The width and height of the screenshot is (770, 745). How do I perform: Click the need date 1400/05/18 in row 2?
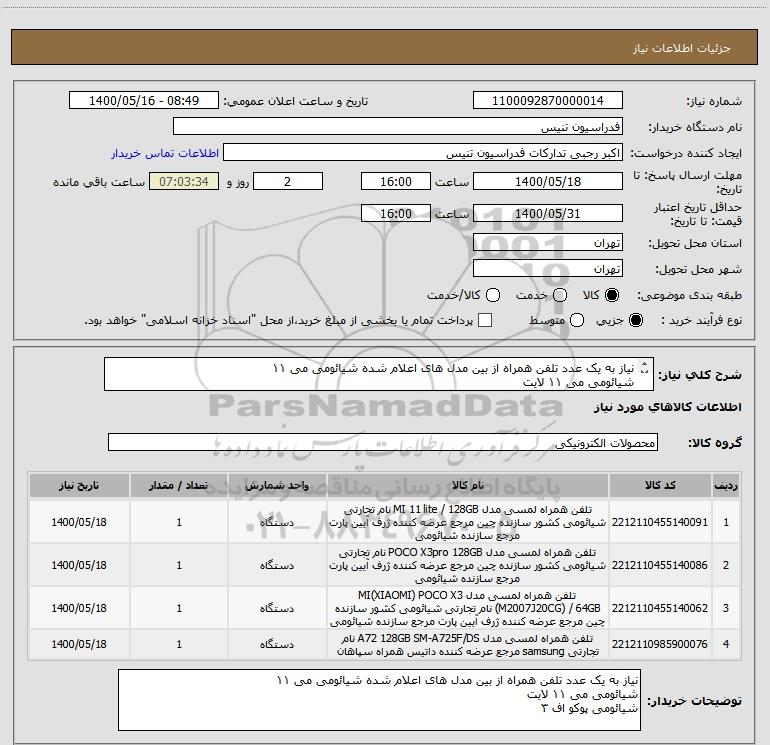point(79,565)
